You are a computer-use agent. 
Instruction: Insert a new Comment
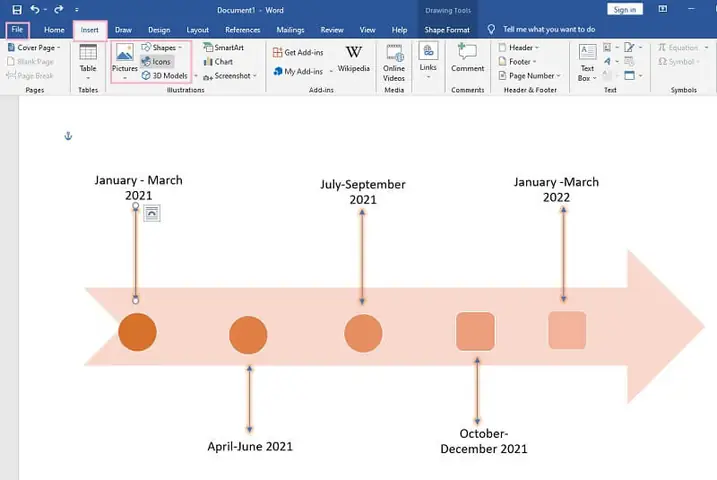pos(467,58)
